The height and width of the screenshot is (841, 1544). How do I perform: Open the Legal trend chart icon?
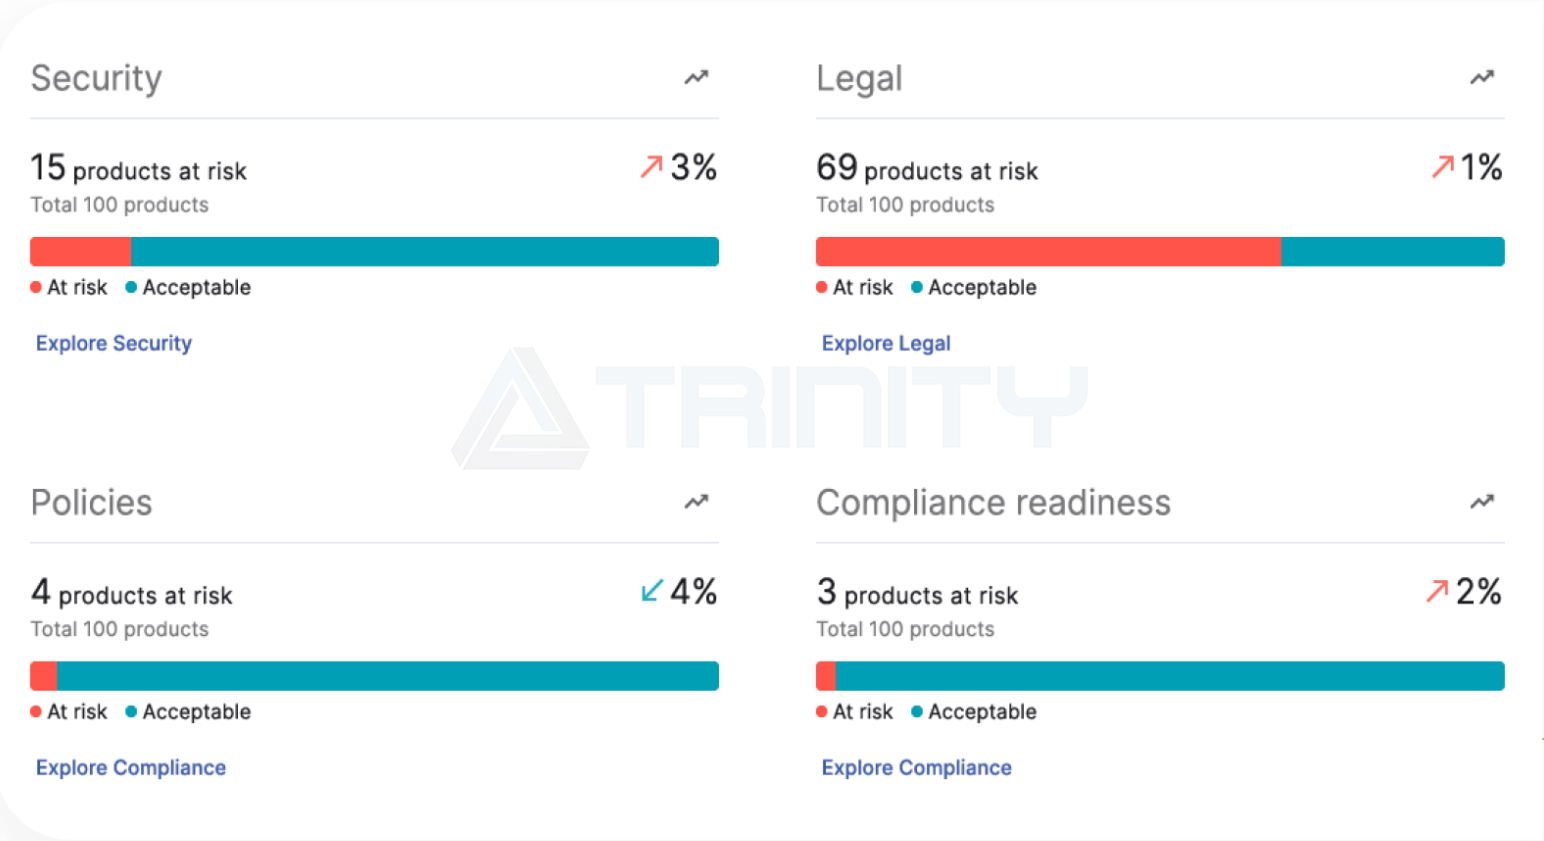point(1482,77)
